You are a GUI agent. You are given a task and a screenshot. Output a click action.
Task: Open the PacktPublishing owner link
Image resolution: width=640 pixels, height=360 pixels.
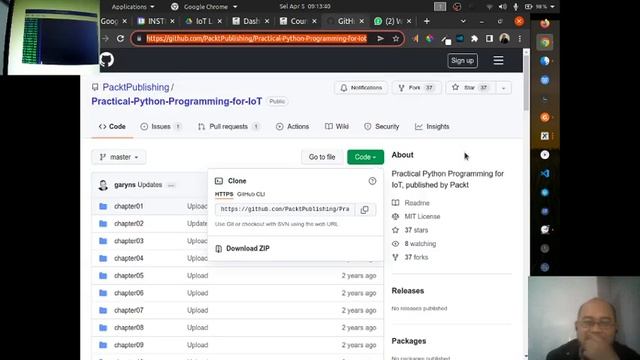tap(136, 87)
